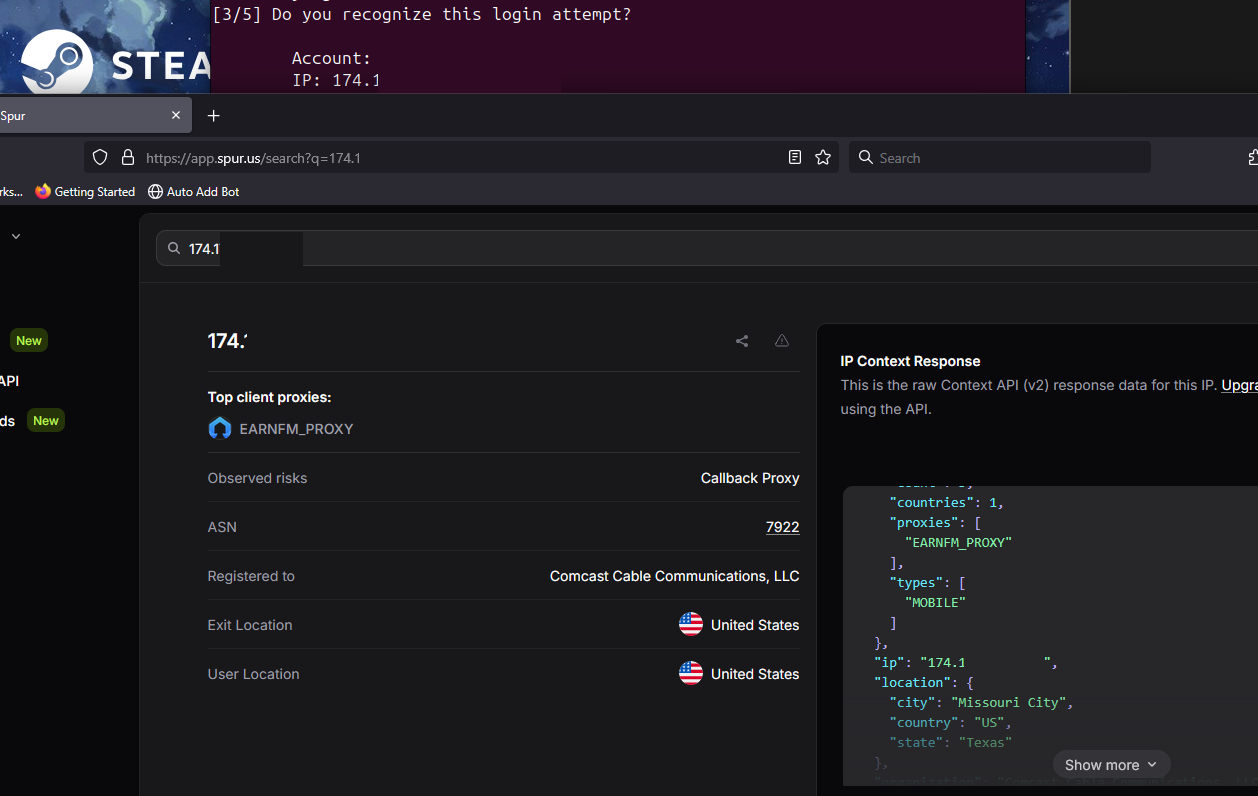Image resolution: width=1258 pixels, height=796 pixels.
Task: Open the Auto Add Bot bookmark
Action: tap(194, 192)
